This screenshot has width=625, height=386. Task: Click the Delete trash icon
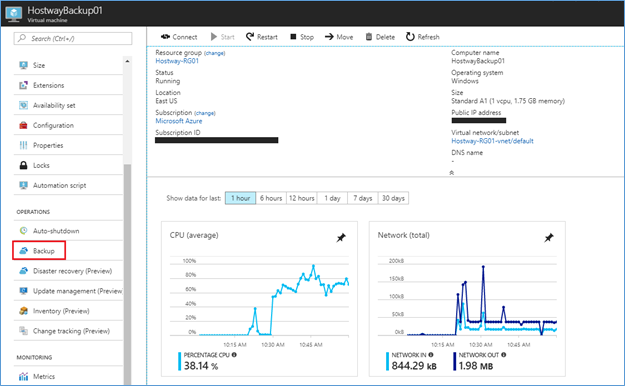[x=369, y=37]
